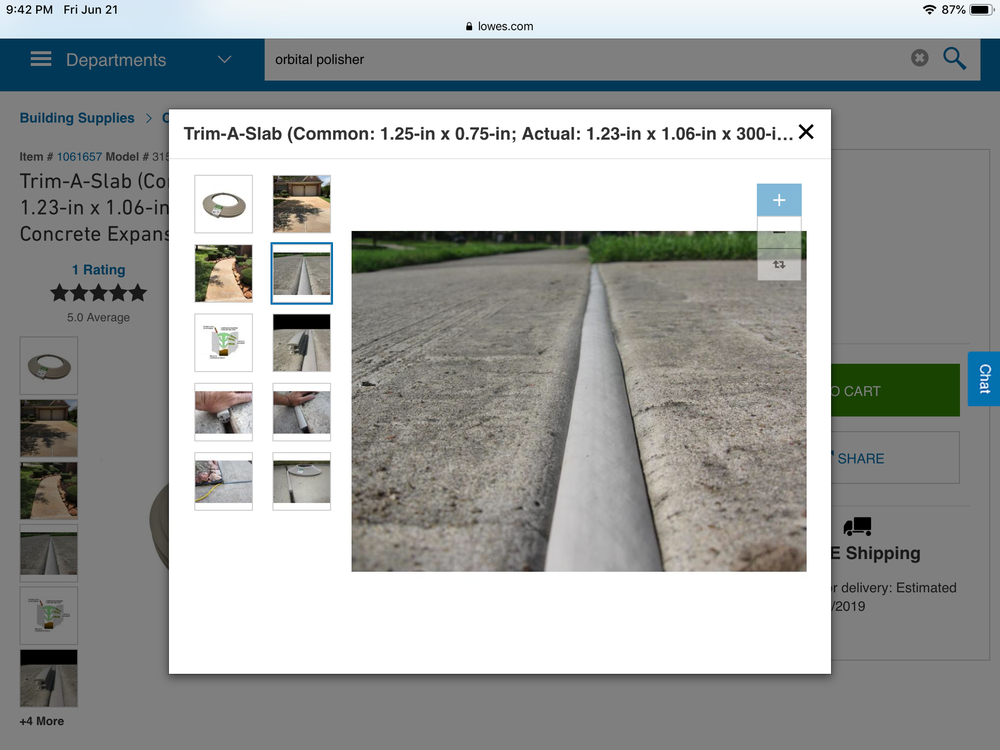Click the concrete joint thumbnail on background page

pos(48,553)
